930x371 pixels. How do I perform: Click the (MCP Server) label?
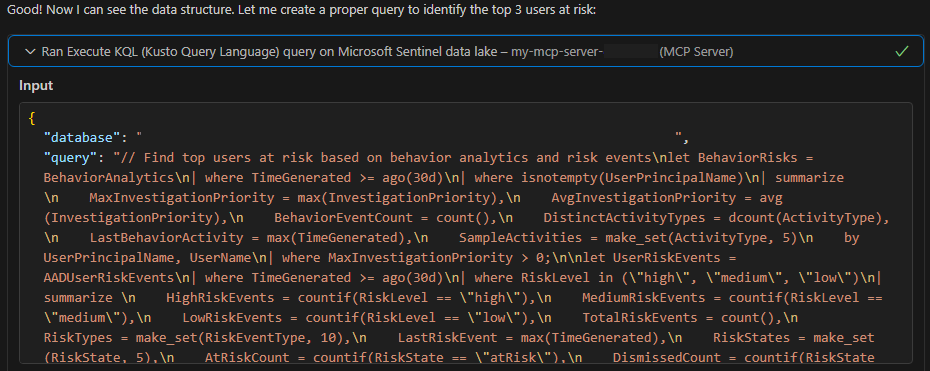pos(696,52)
